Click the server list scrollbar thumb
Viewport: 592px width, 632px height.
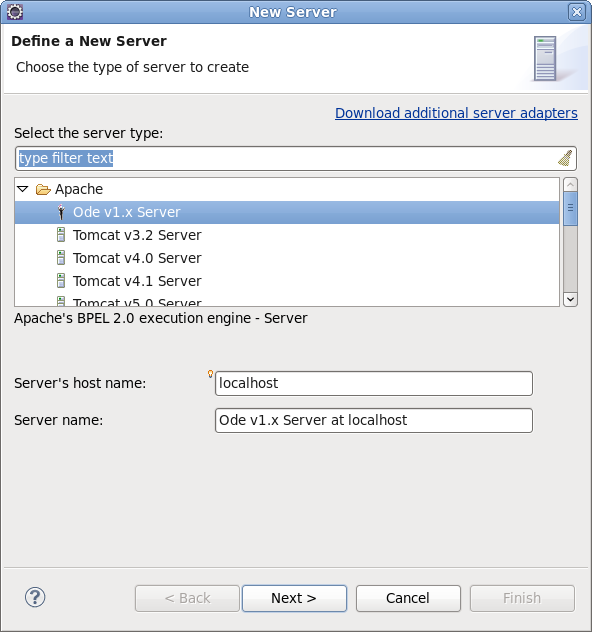tap(570, 208)
